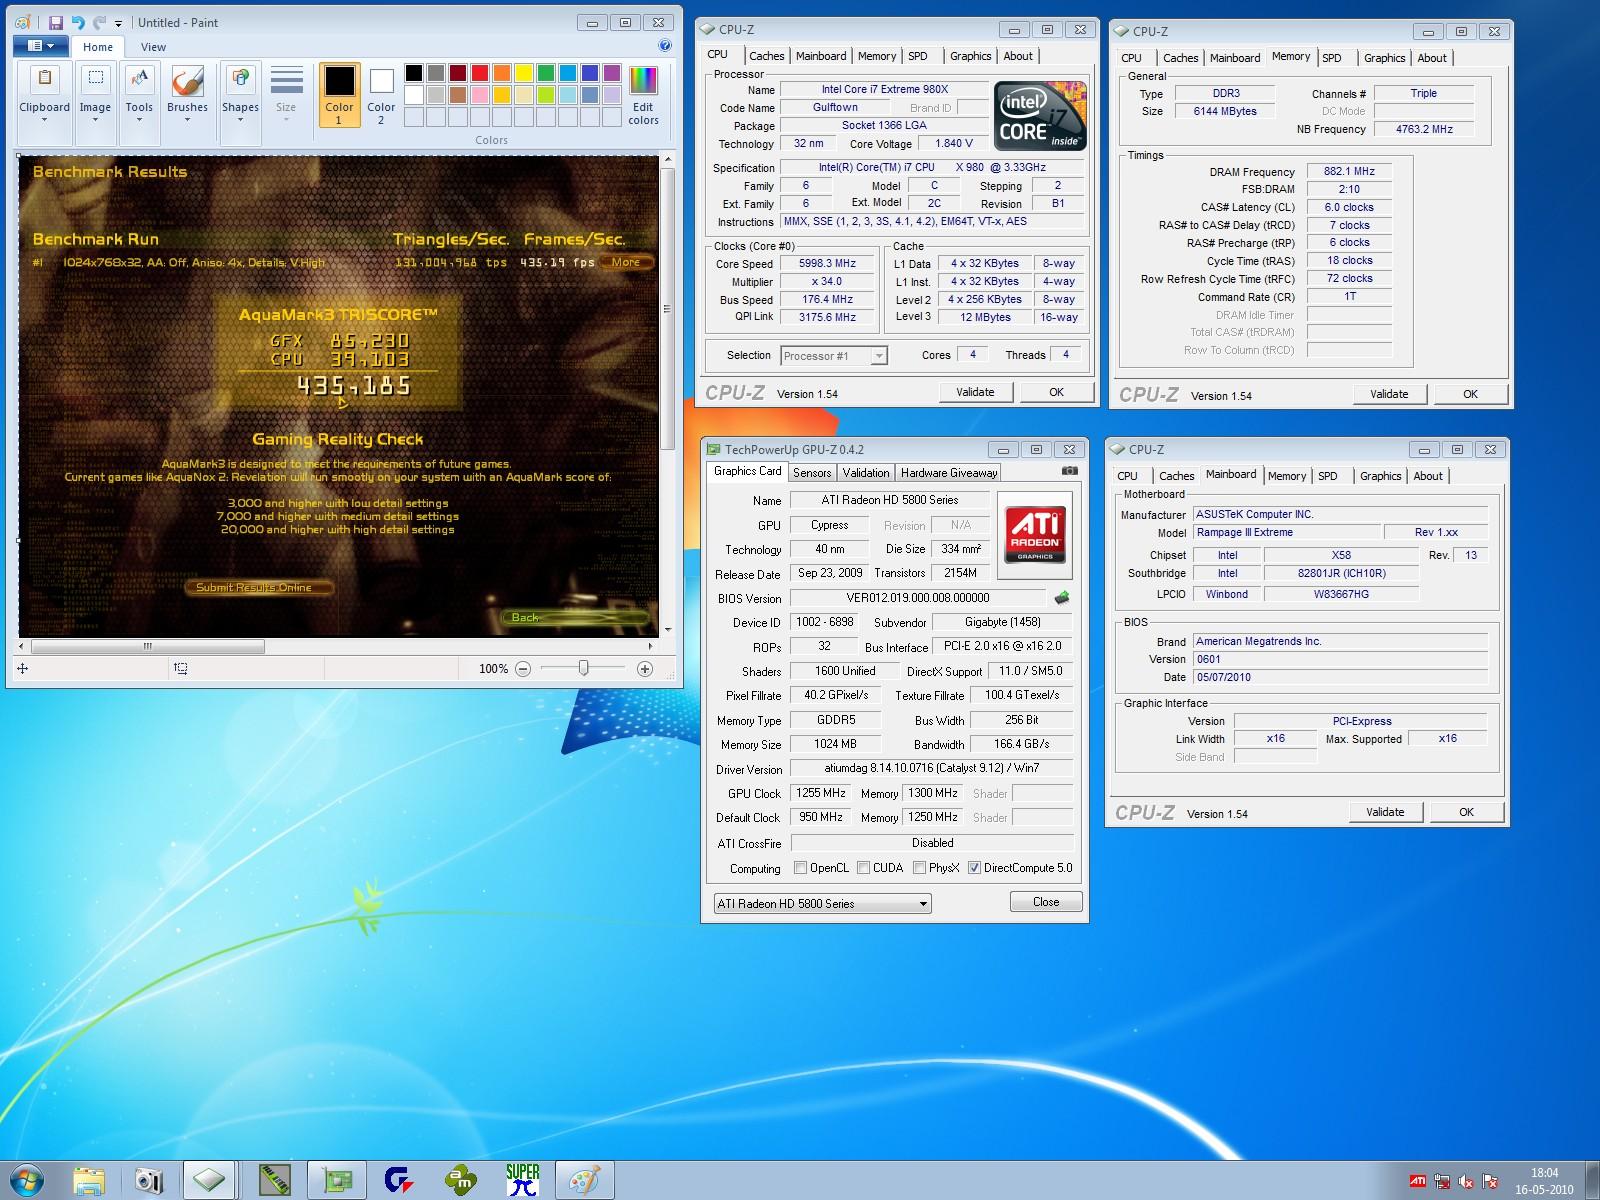Image resolution: width=1600 pixels, height=1200 pixels.
Task: Pick the yellow color swatch in Paint
Action: [523, 73]
